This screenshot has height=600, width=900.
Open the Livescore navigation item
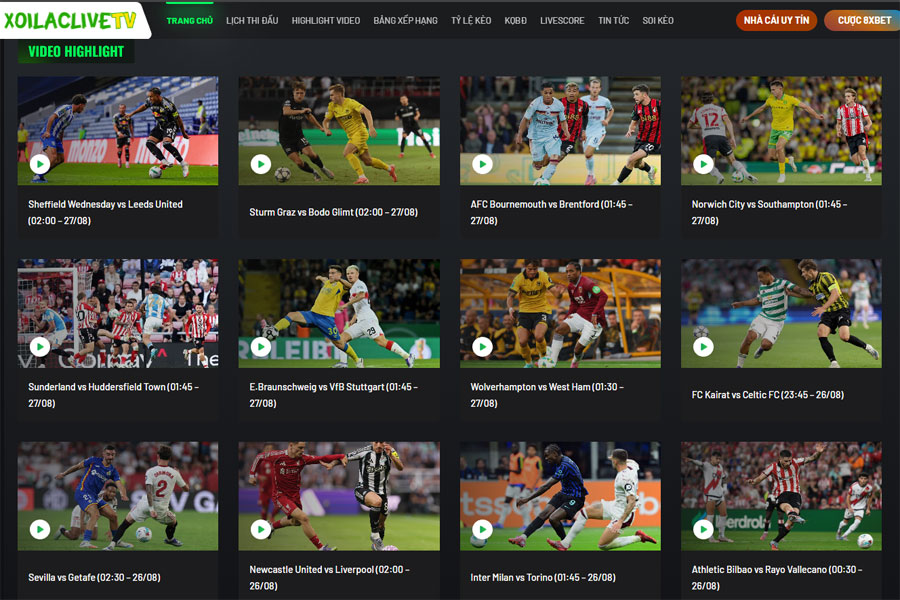pos(562,20)
